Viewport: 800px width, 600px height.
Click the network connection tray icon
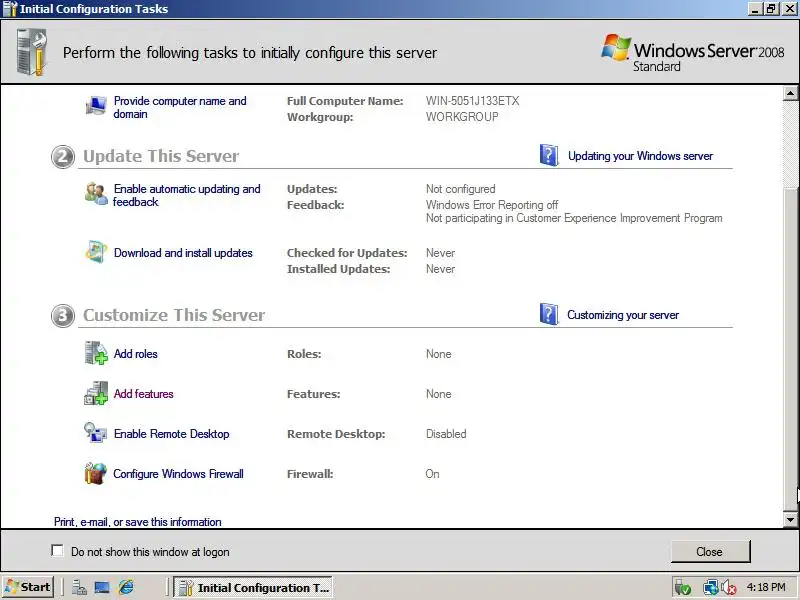click(710, 588)
